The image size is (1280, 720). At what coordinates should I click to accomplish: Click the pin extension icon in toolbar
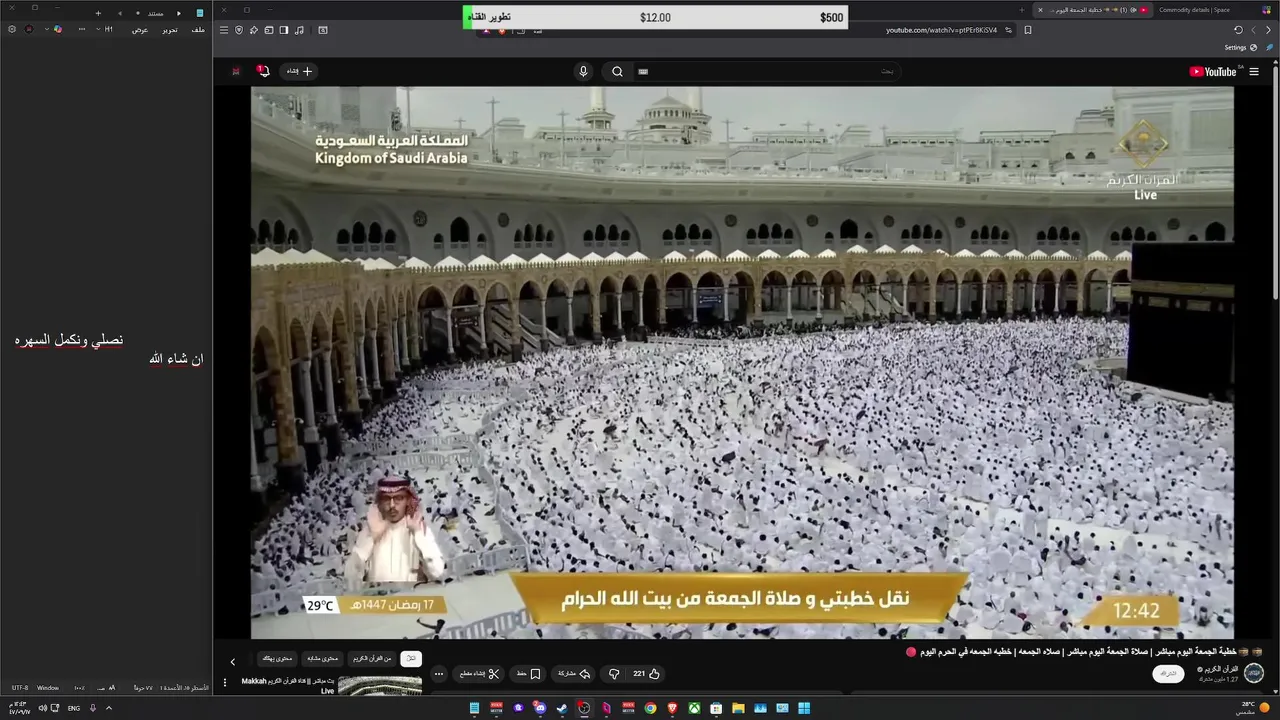[x=254, y=30]
